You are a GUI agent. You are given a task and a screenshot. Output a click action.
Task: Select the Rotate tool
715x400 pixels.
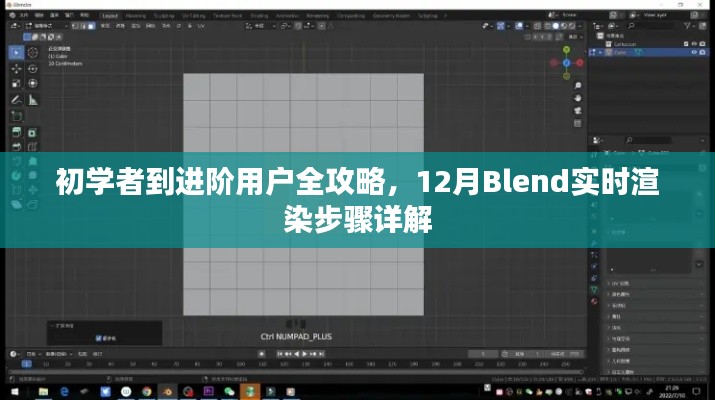tap(32, 69)
